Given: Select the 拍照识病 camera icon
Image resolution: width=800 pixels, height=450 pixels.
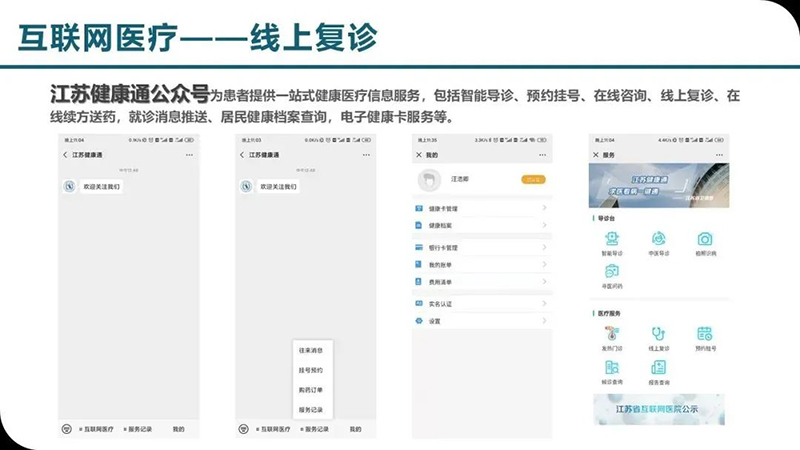Looking at the screenshot, I should coord(705,239).
